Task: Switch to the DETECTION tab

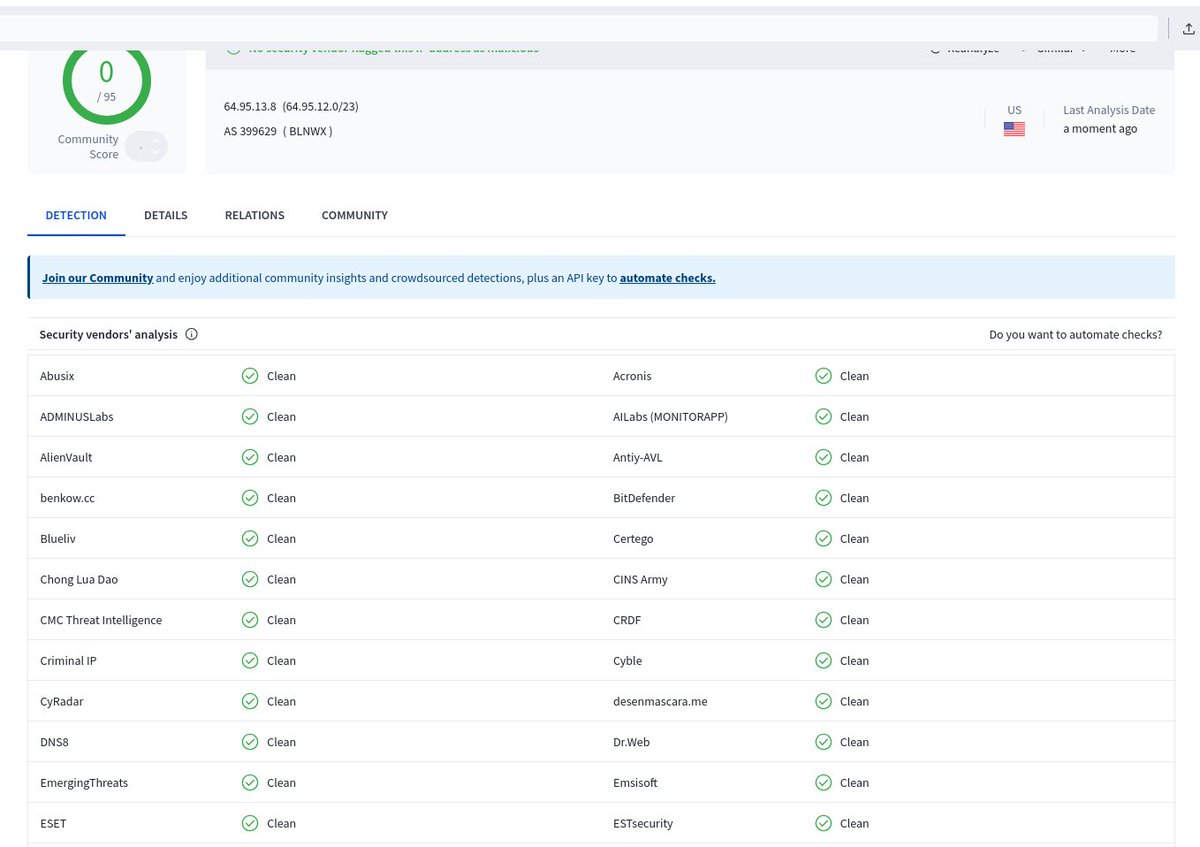Action: coord(76,215)
